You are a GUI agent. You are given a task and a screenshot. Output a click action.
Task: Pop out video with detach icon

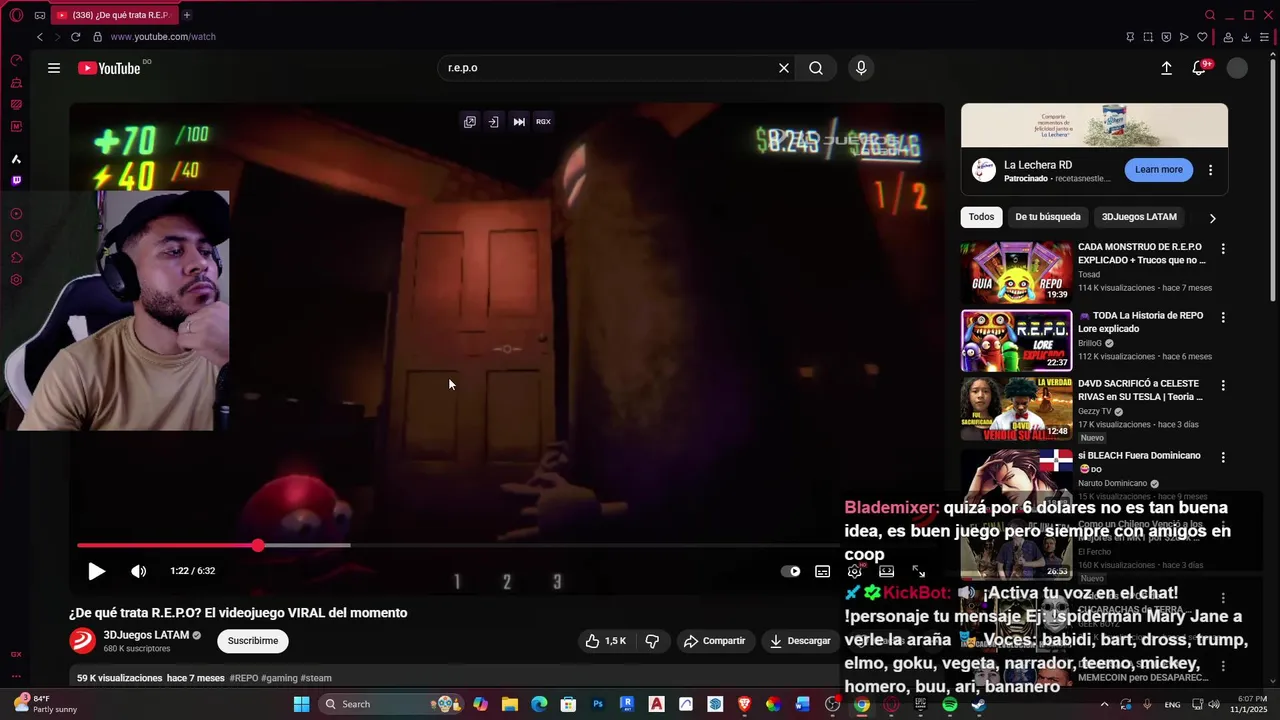(x=470, y=122)
